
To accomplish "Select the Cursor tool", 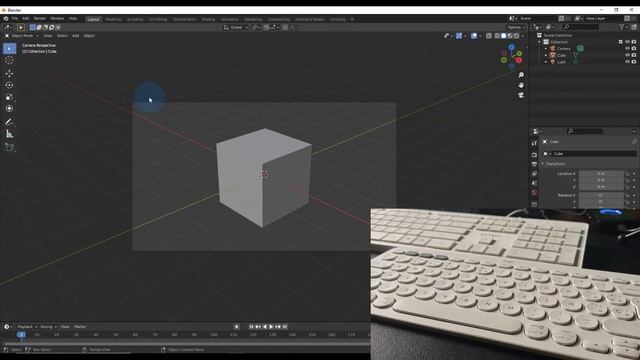I will [x=9, y=60].
